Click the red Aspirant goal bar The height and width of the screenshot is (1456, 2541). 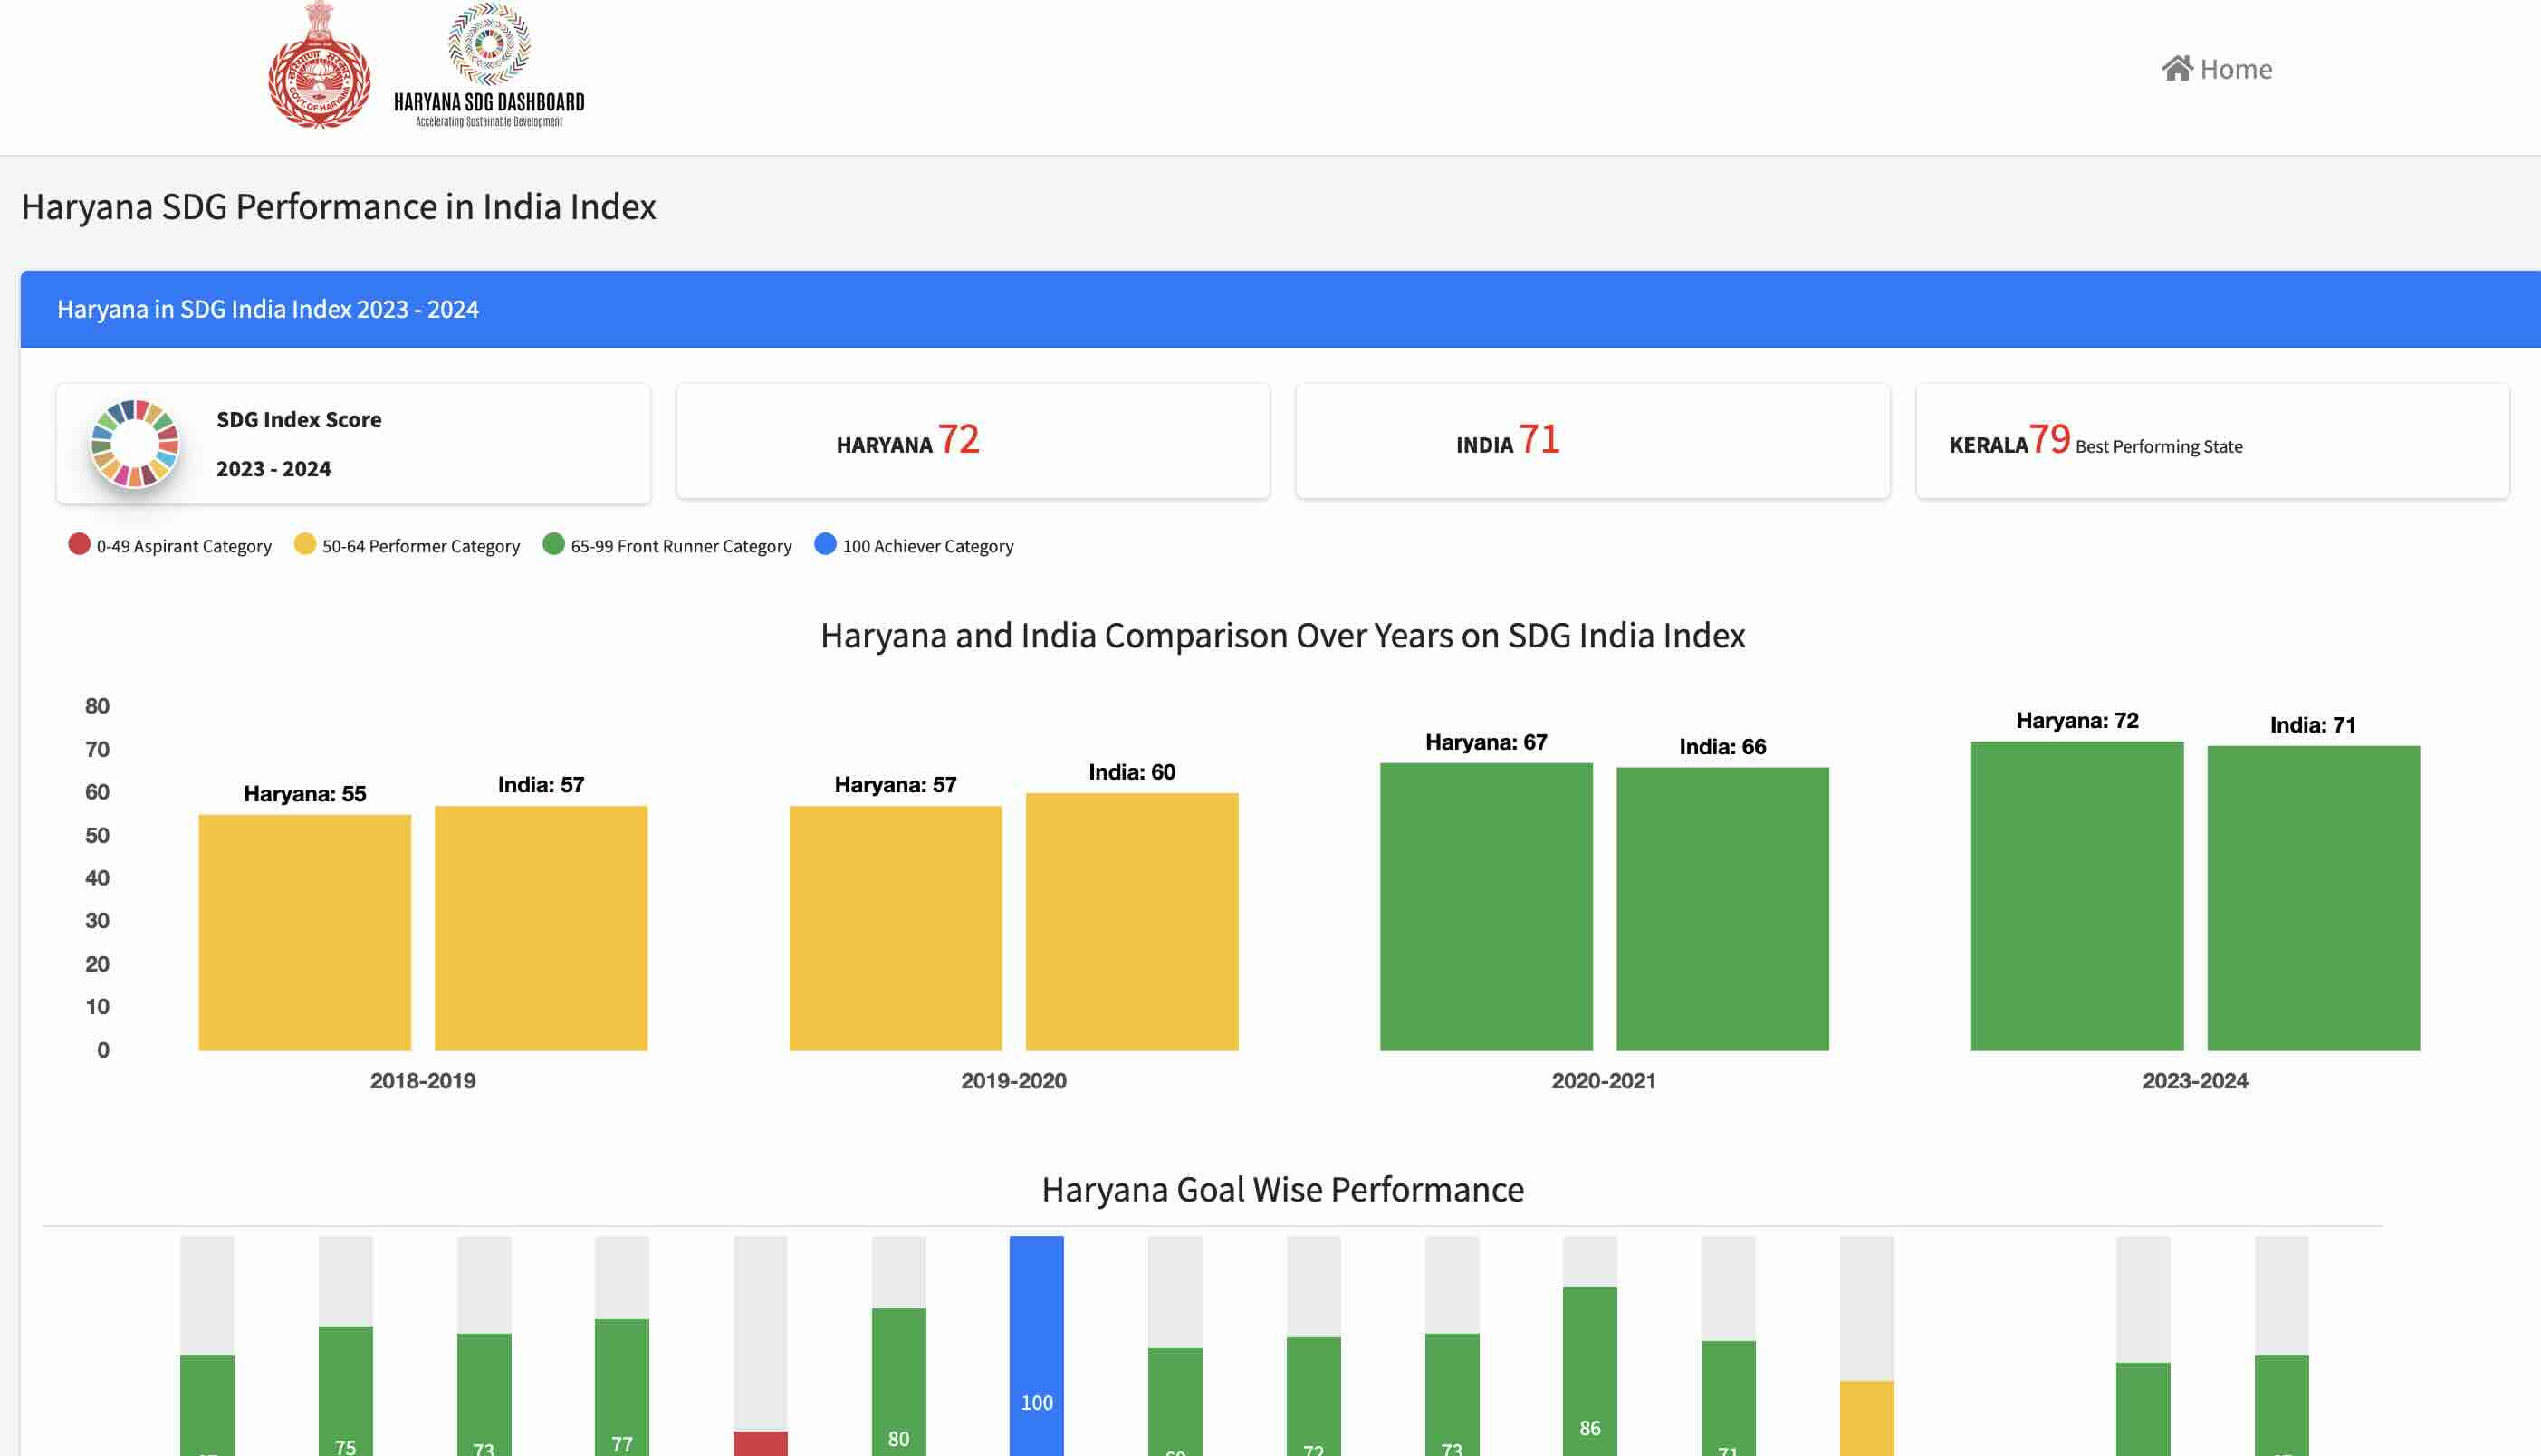[760, 1444]
